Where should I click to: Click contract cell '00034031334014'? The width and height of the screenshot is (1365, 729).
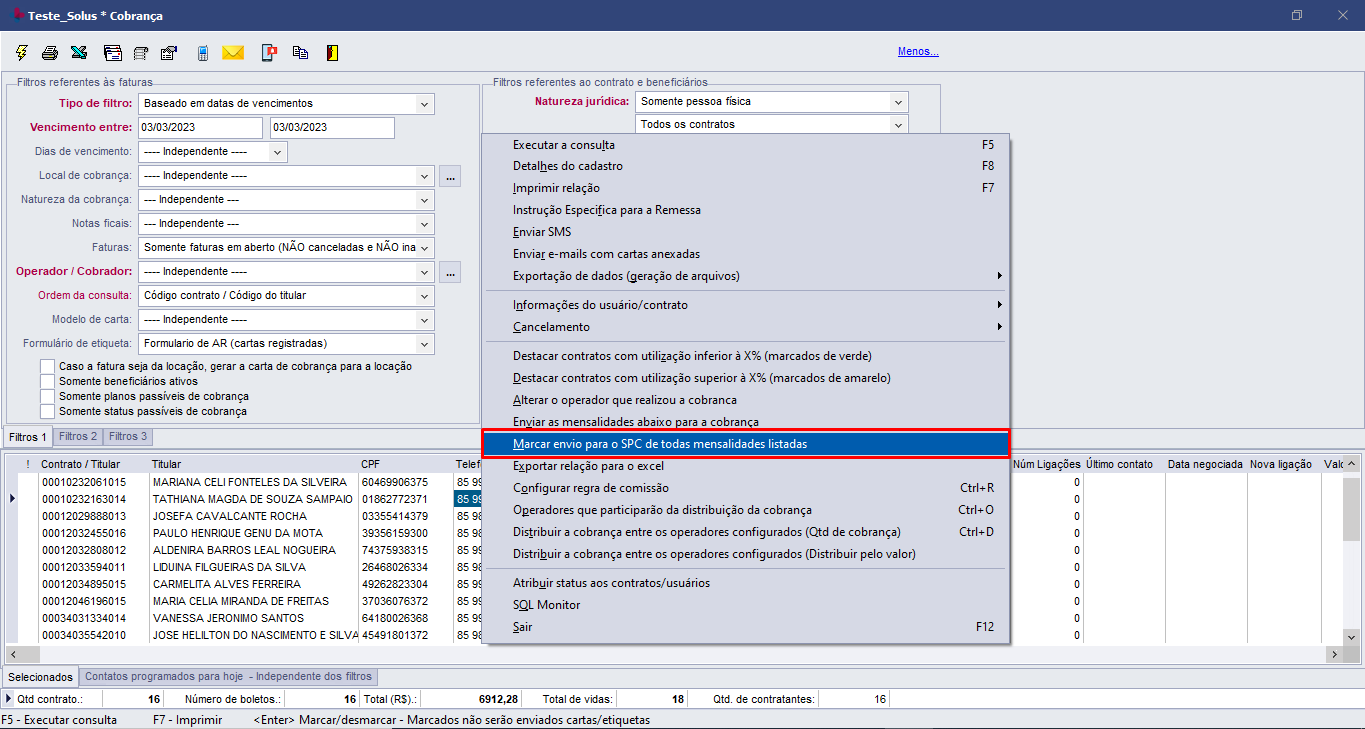(x=94, y=618)
